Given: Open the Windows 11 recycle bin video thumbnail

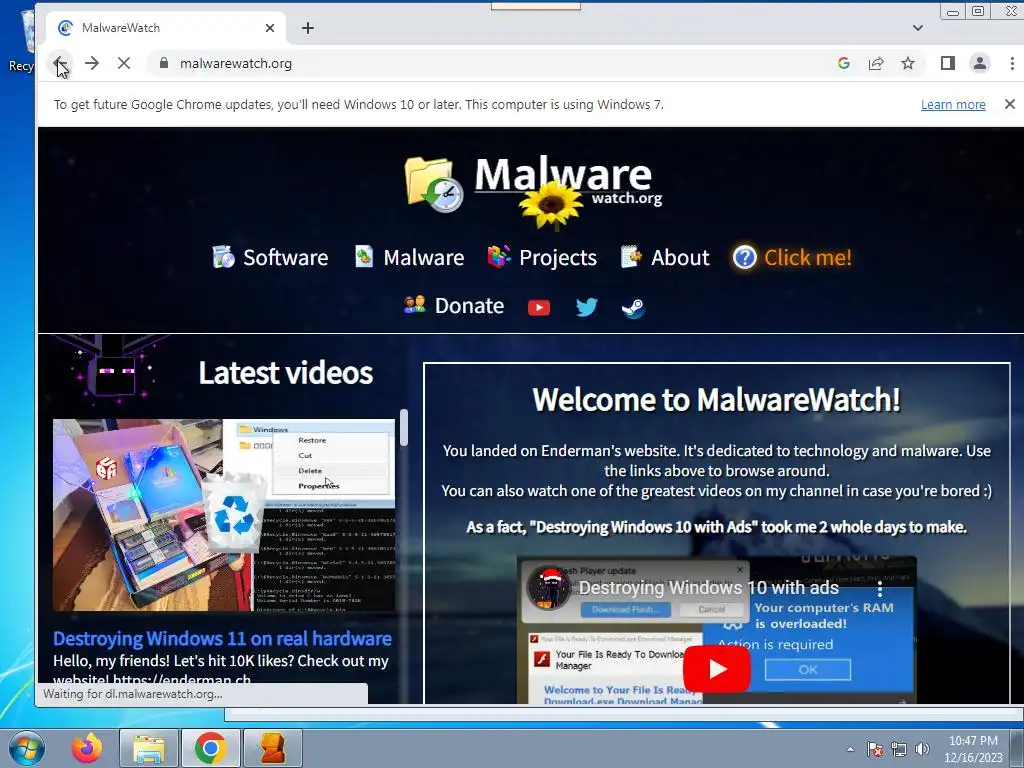Looking at the screenshot, I should 224,515.
